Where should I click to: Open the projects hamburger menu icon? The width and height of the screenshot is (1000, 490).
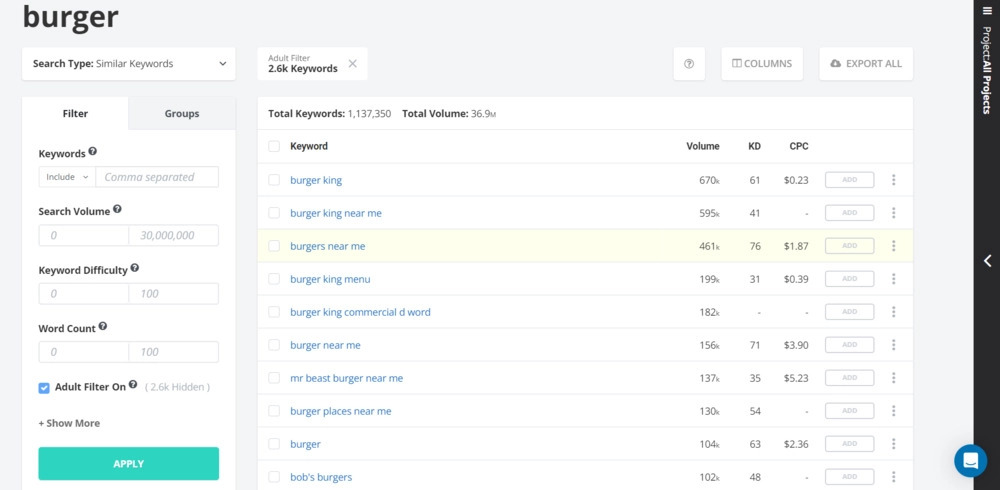(x=987, y=11)
